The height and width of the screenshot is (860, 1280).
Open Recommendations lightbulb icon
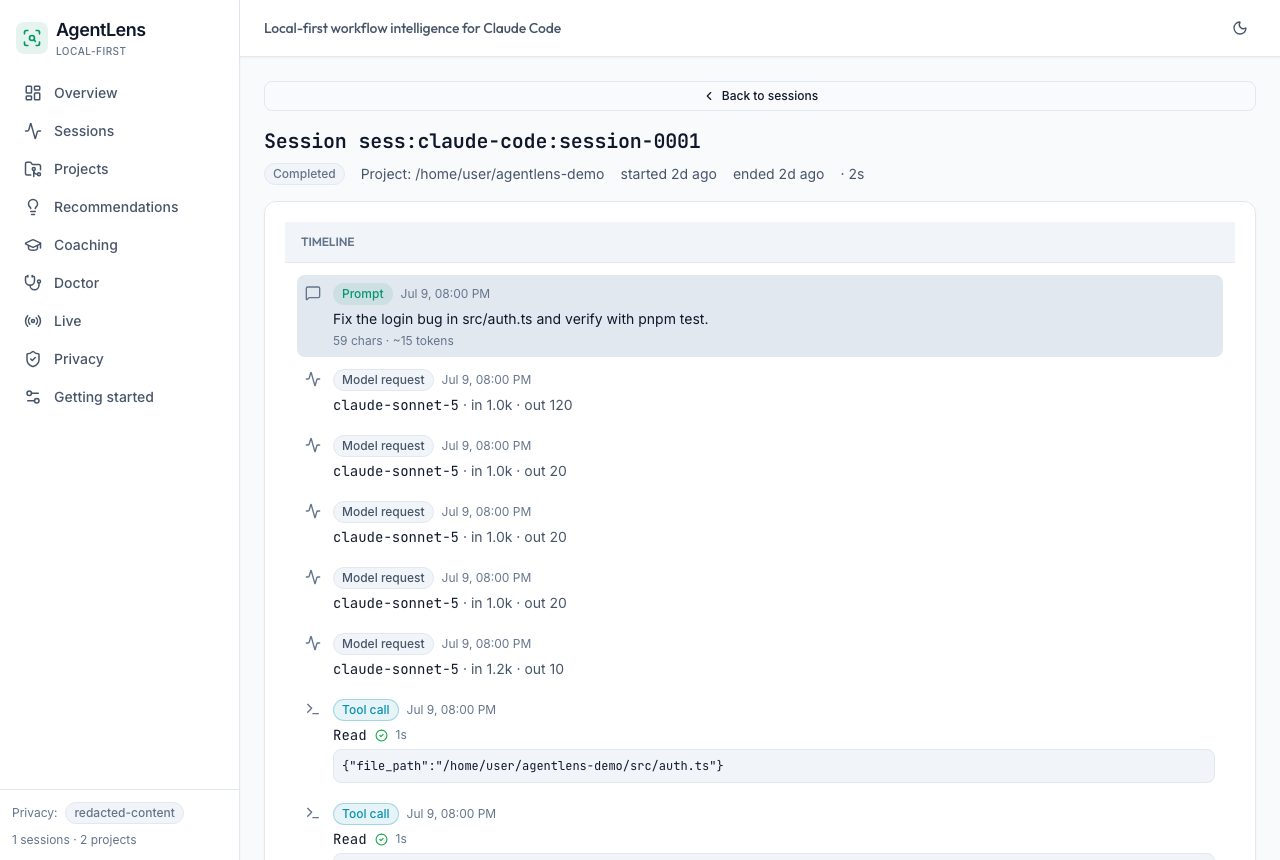click(x=33, y=207)
